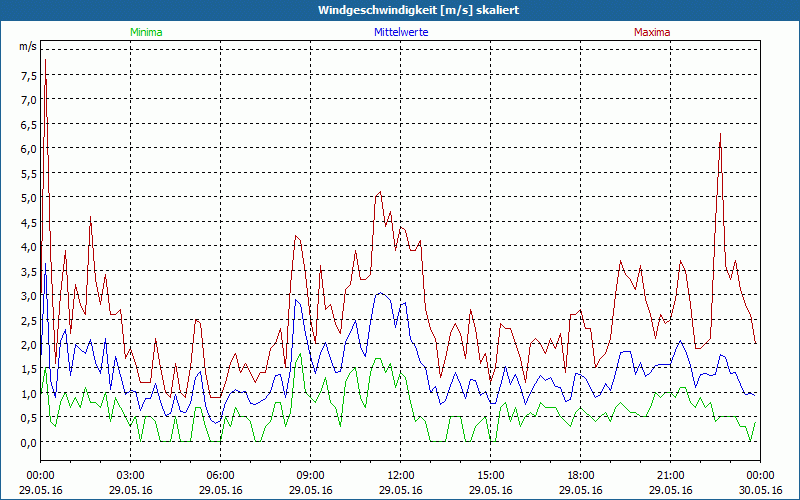Click the 21:00 time axis label
The width and height of the screenshot is (800, 500).
(x=670, y=476)
